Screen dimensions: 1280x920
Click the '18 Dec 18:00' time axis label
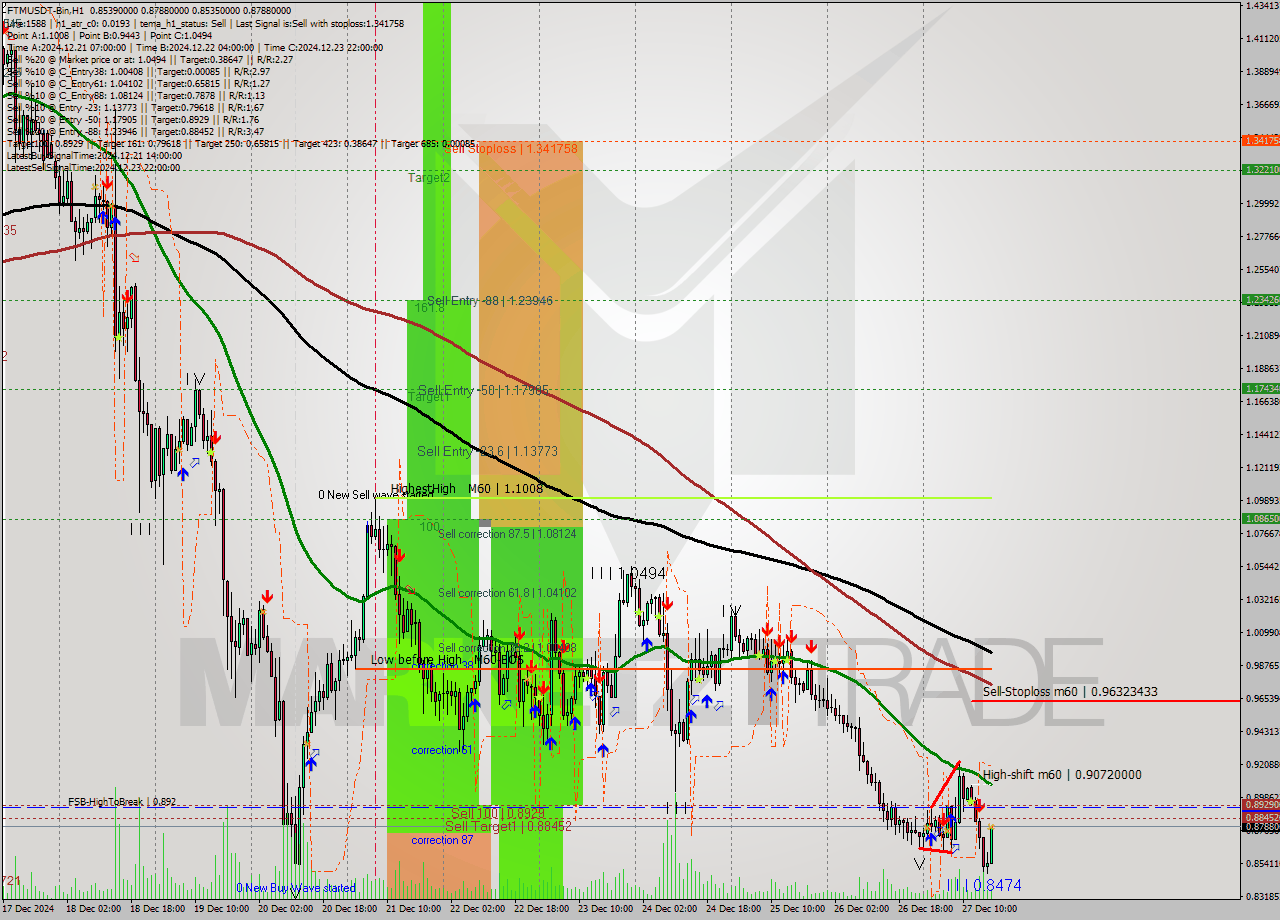tap(157, 909)
